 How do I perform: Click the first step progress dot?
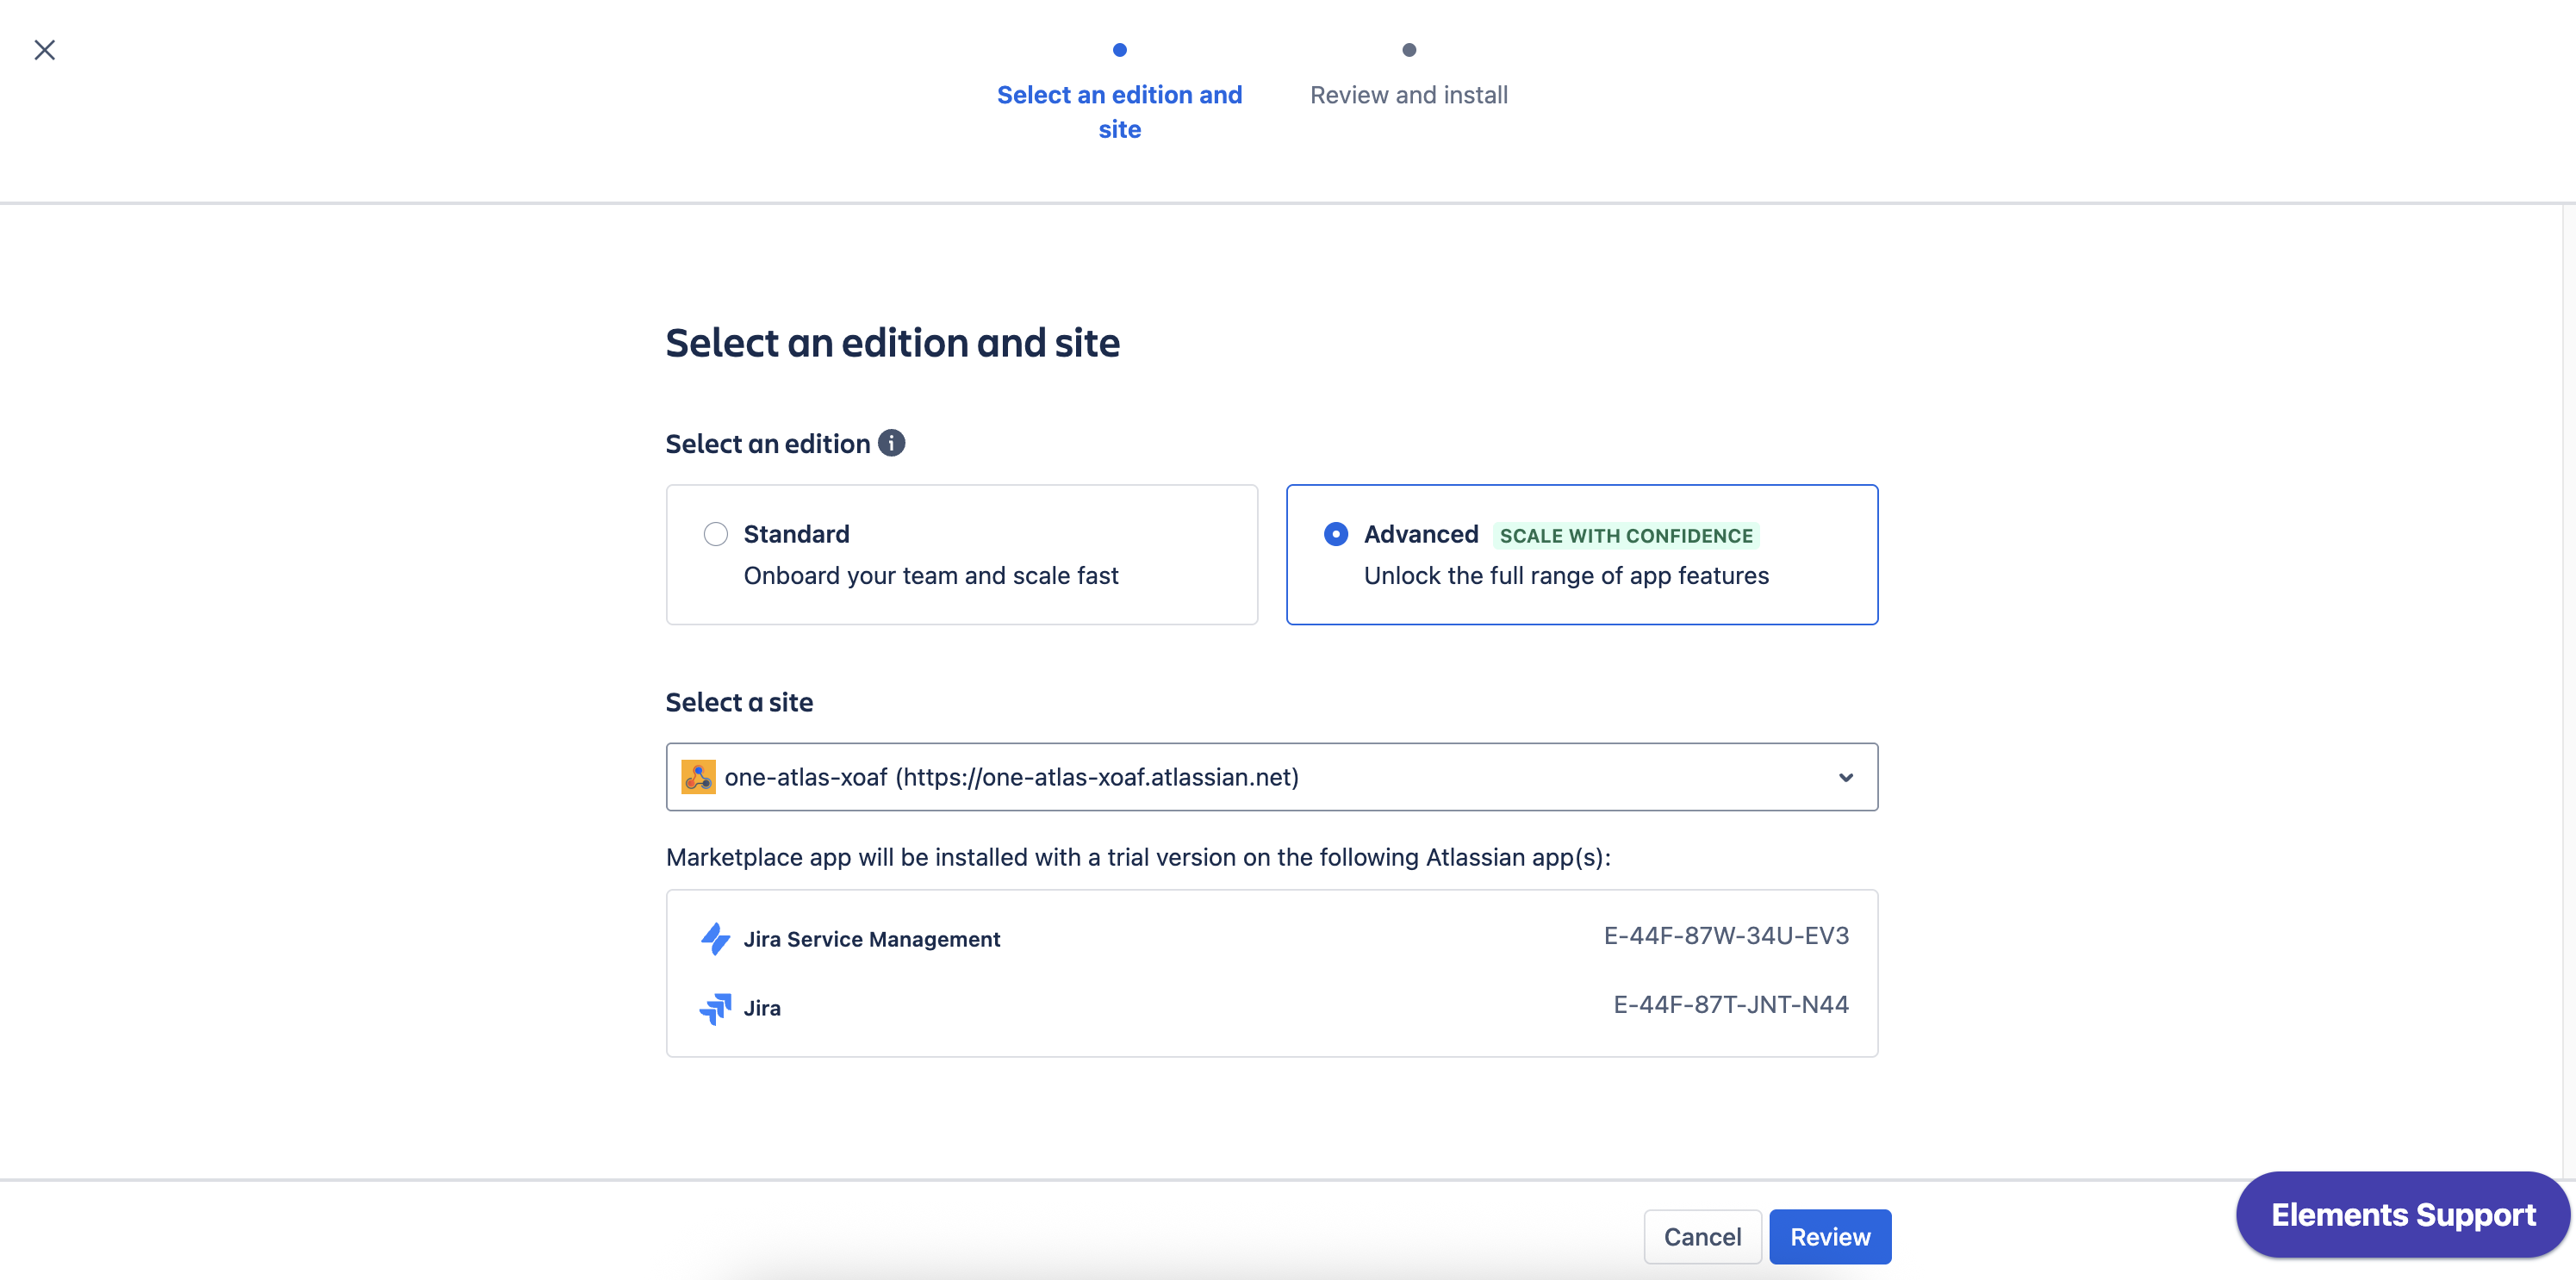(x=1120, y=50)
